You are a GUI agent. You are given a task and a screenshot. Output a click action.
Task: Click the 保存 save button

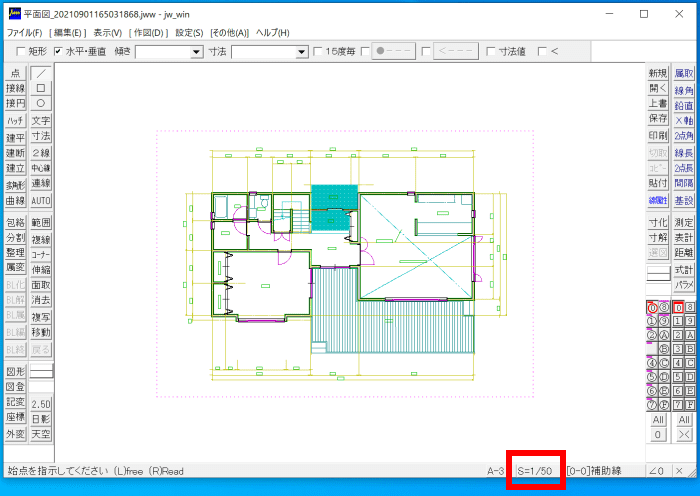[658, 118]
